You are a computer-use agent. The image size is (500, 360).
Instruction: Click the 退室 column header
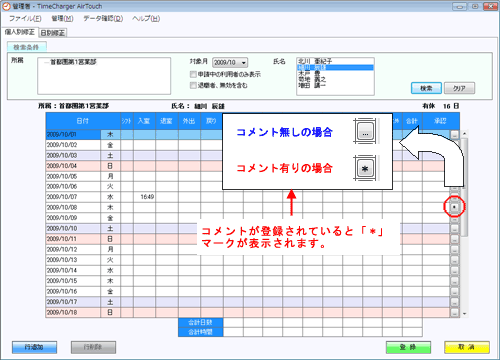point(167,121)
